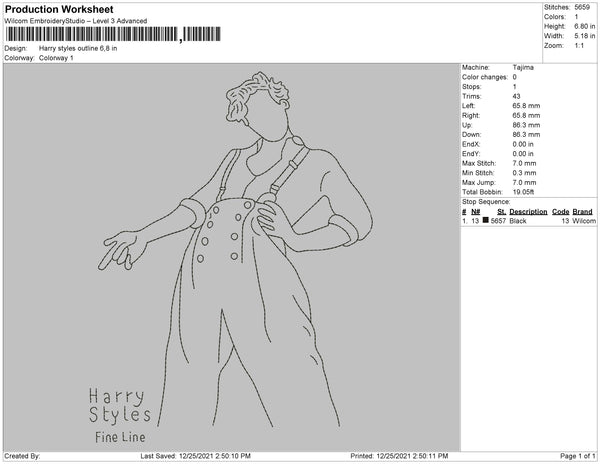Select the 'Page 1 of 1' indicator
Image resolution: width=600 pixels, height=464 pixels.
point(577,456)
